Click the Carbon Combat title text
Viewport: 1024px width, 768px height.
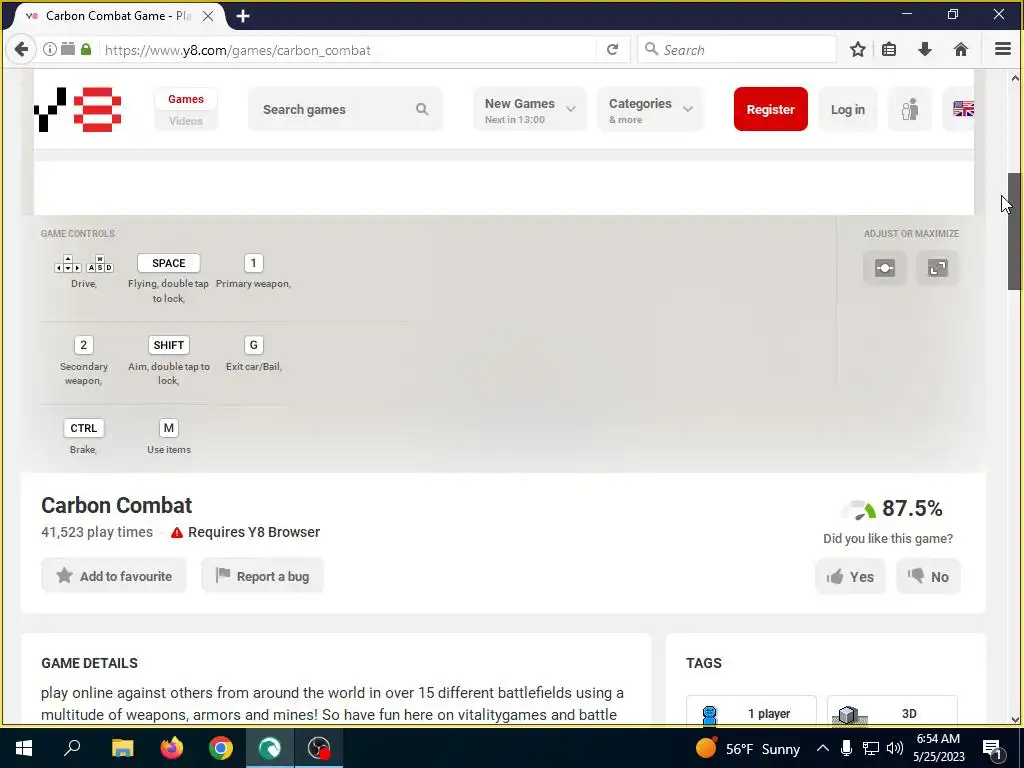pyautogui.click(x=116, y=505)
